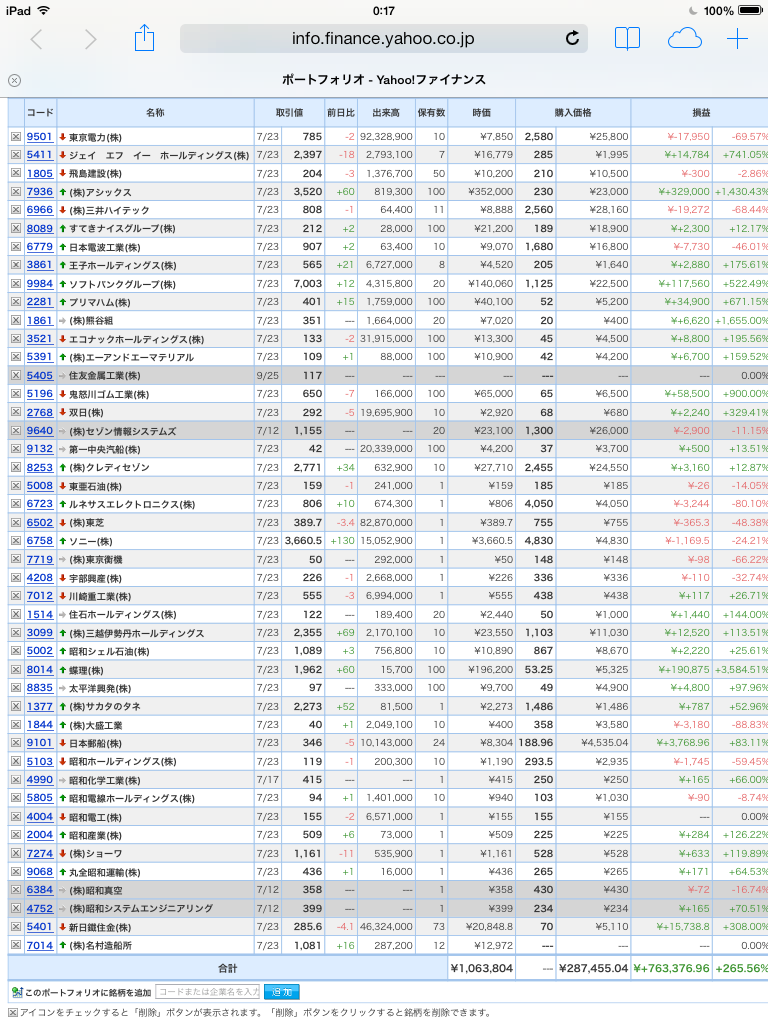Open stock code 8014 link
The image size is (768, 1024).
pyautogui.click(x=40, y=669)
